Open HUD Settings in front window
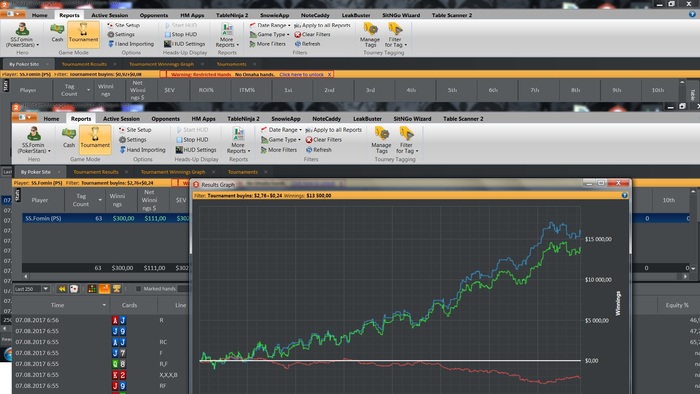Screen dimensions: 700x394 pyautogui.click(x=196, y=150)
